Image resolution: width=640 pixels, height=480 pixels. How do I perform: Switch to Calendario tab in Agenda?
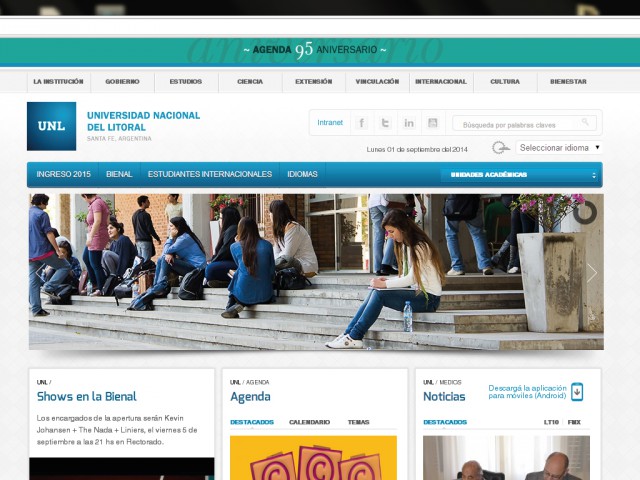point(309,422)
